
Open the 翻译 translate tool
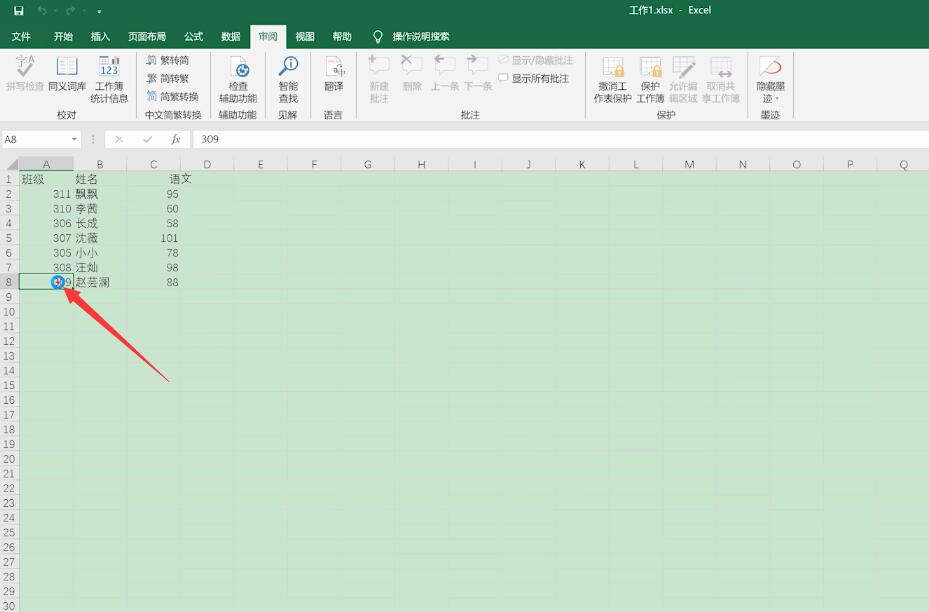(x=334, y=73)
